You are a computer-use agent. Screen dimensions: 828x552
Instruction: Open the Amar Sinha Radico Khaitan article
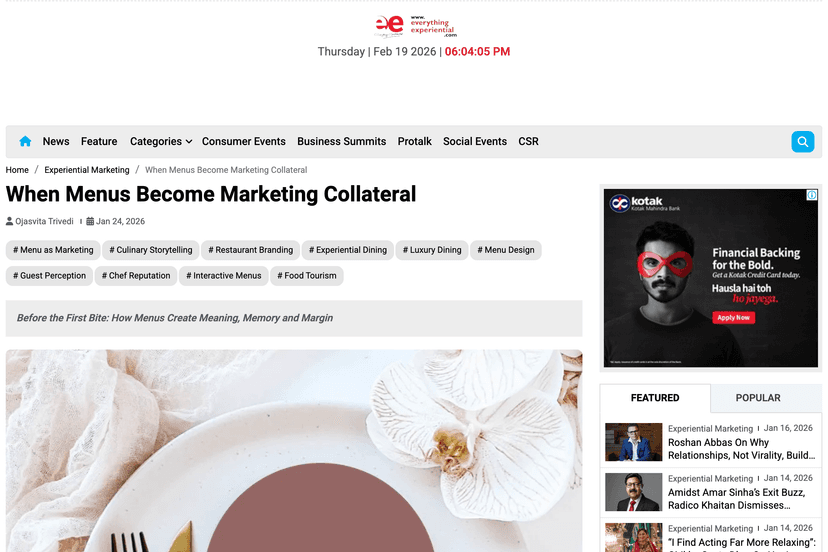point(737,499)
